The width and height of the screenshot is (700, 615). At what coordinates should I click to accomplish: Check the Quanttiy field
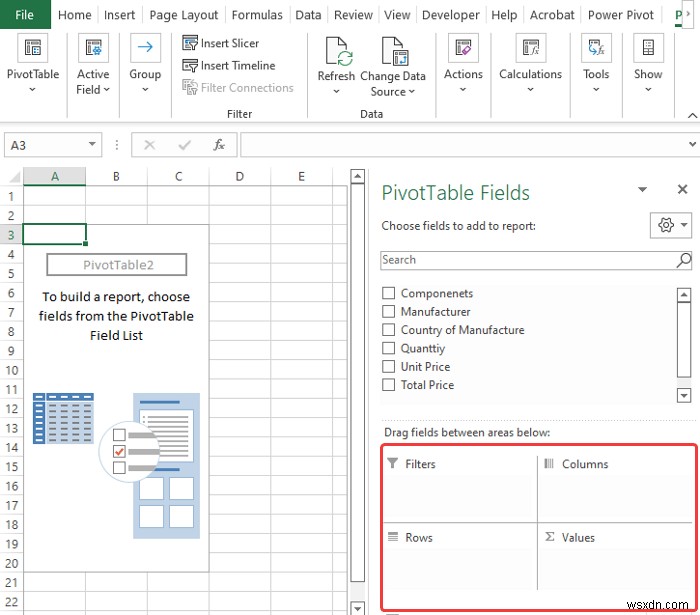388,348
